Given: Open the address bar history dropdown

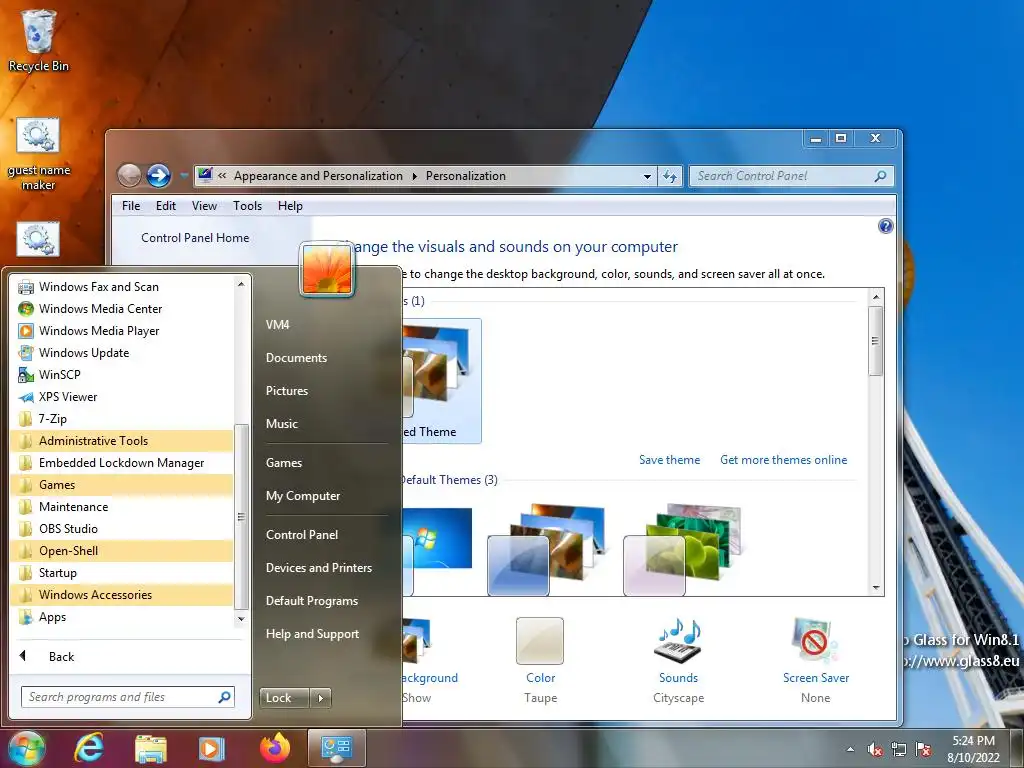Looking at the screenshot, I should pos(647,176).
